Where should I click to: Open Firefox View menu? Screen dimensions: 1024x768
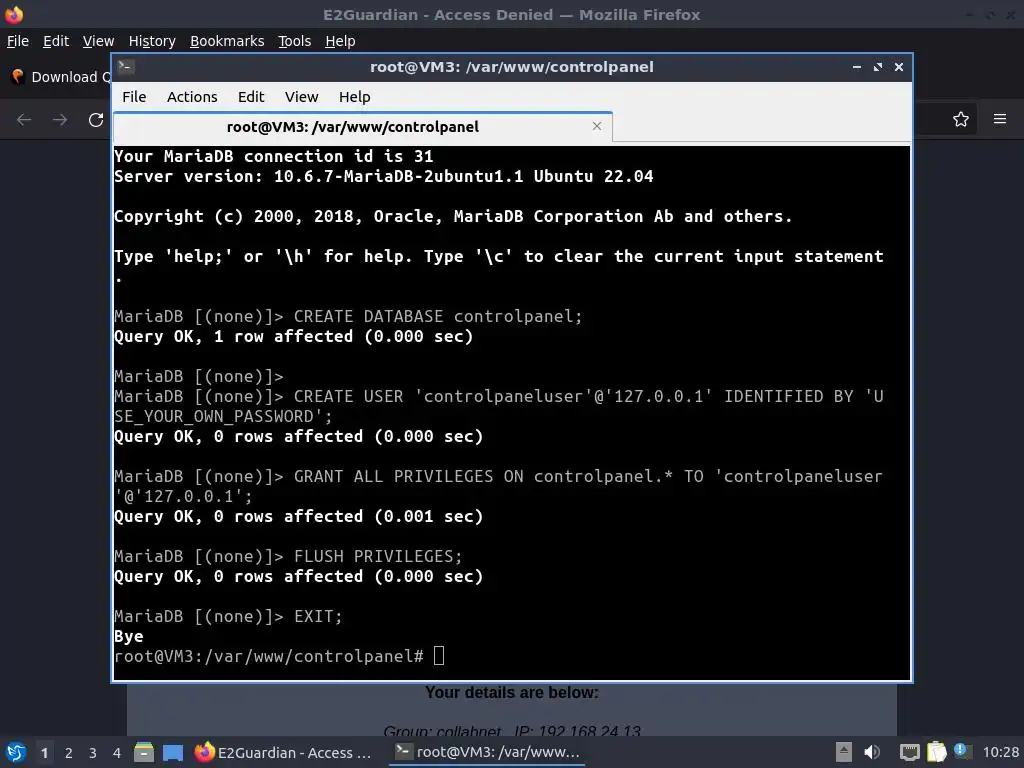pyautogui.click(x=98, y=41)
